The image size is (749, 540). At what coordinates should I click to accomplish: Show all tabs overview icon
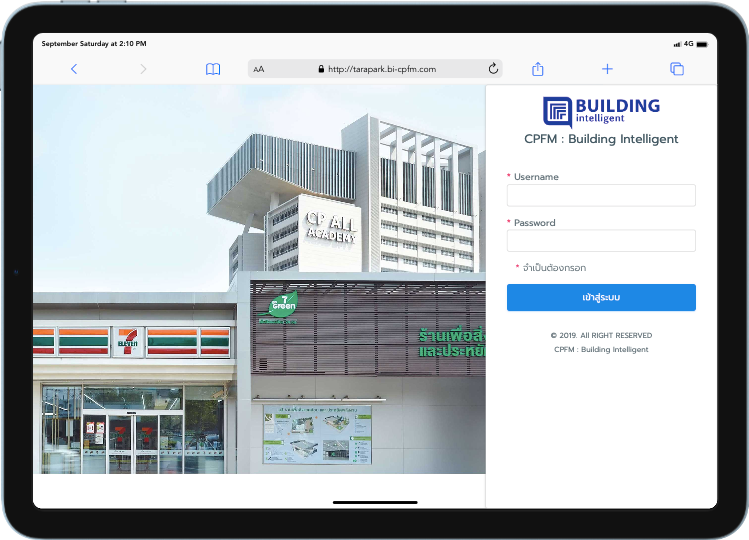coord(677,69)
